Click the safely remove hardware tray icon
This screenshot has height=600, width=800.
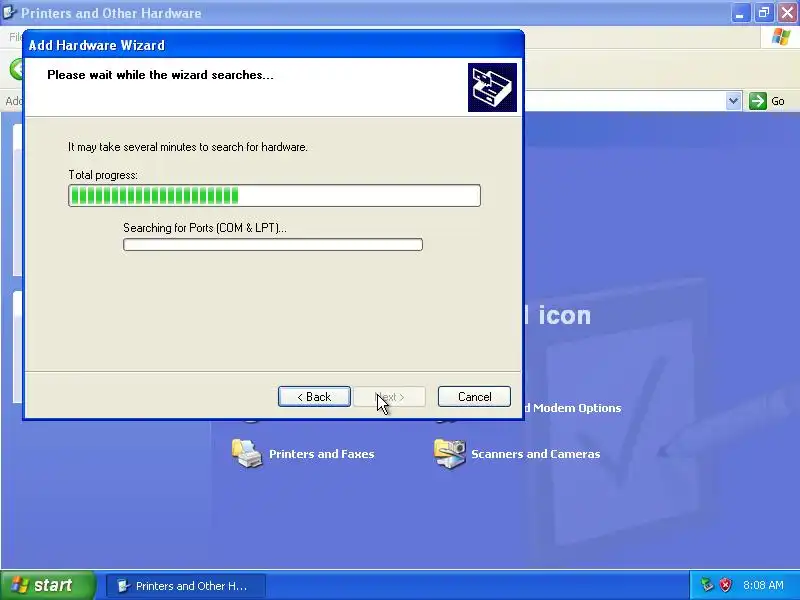click(707, 585)
